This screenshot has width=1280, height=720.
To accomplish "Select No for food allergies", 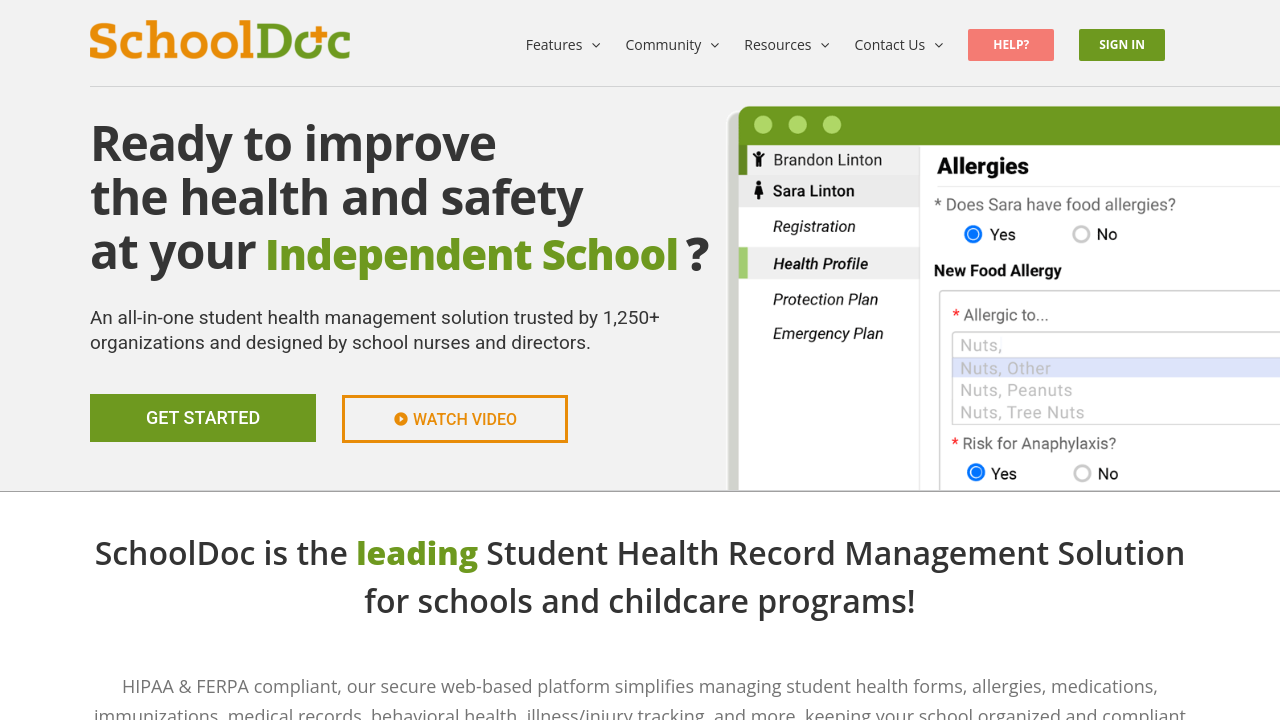I will 1081,234.
